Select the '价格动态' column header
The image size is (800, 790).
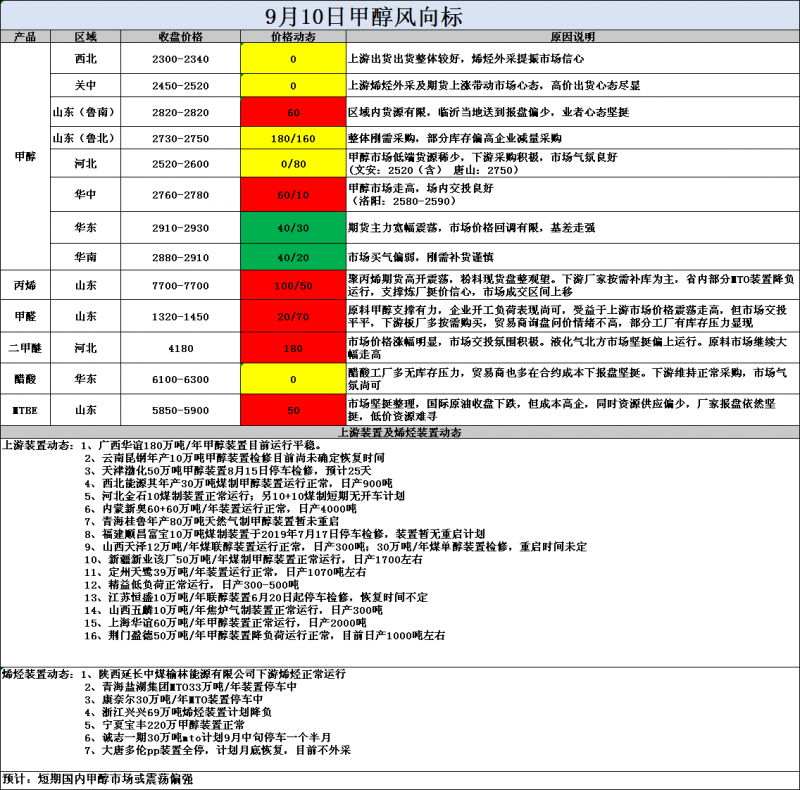pyautogui.click(x=293, y=37)
